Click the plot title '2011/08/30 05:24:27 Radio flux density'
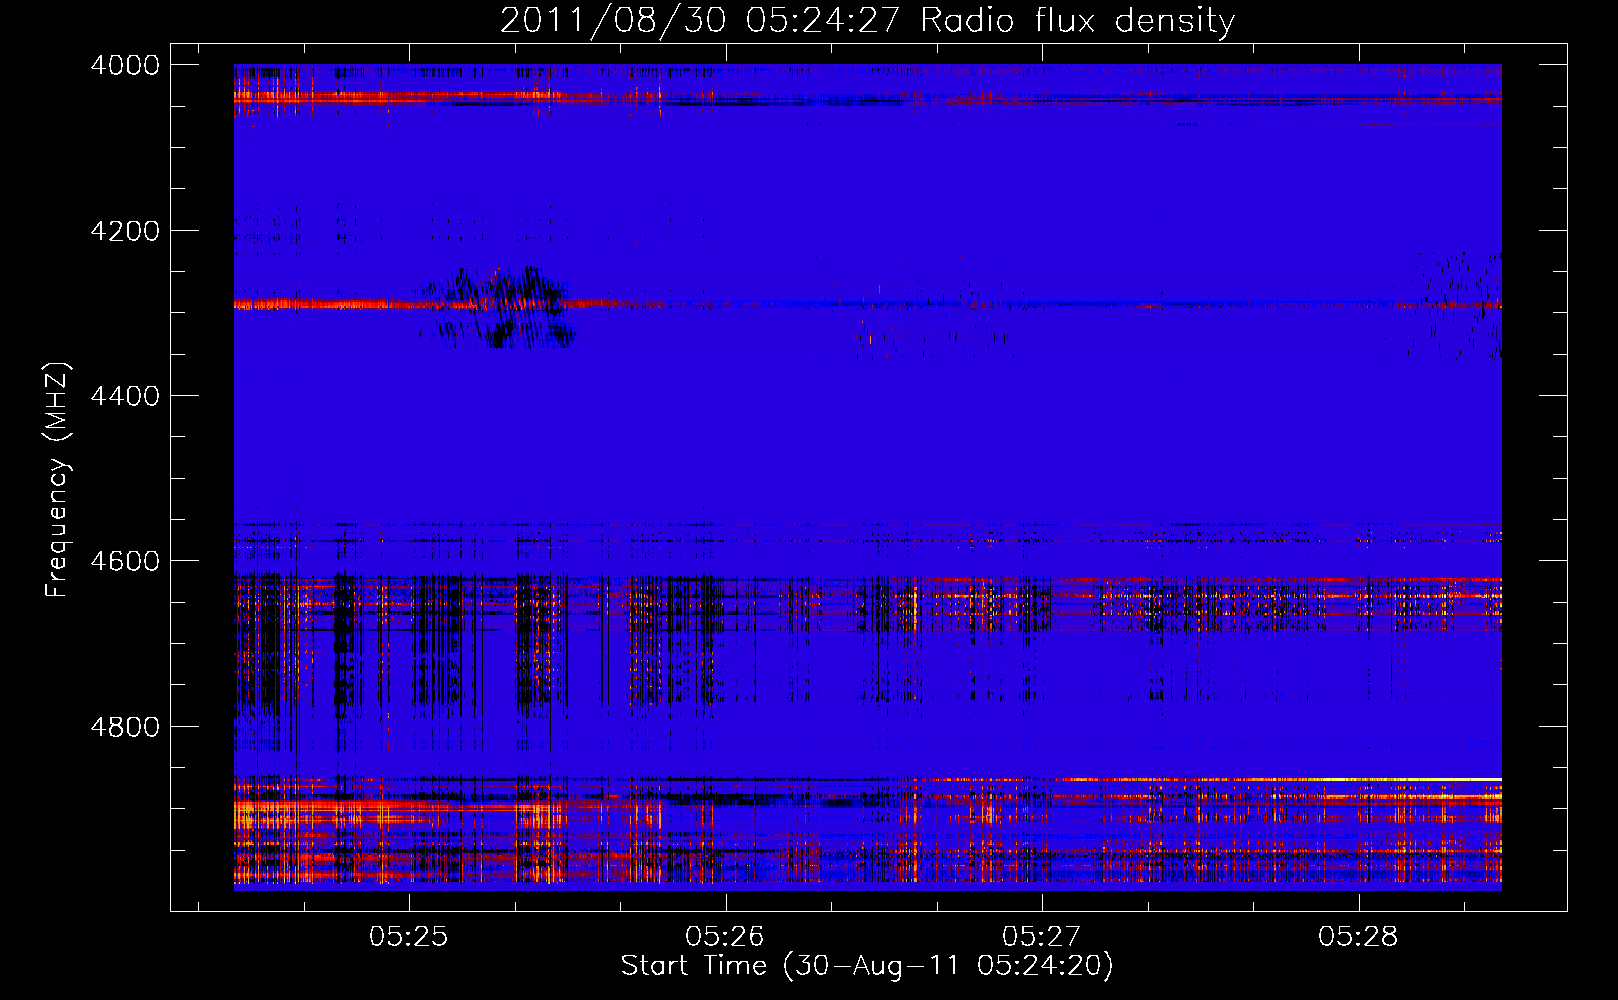Viewport: 1618px width, 1000px height. [x=867, y=20]
